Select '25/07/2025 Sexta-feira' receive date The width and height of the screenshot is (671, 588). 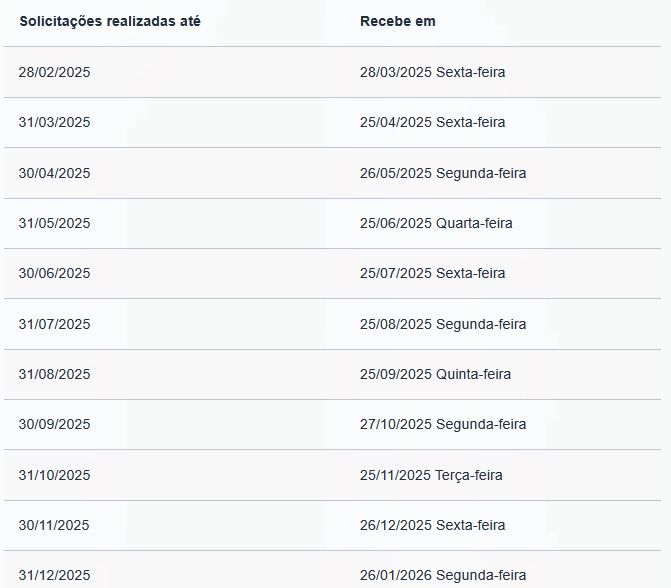(x=432, y=273)
